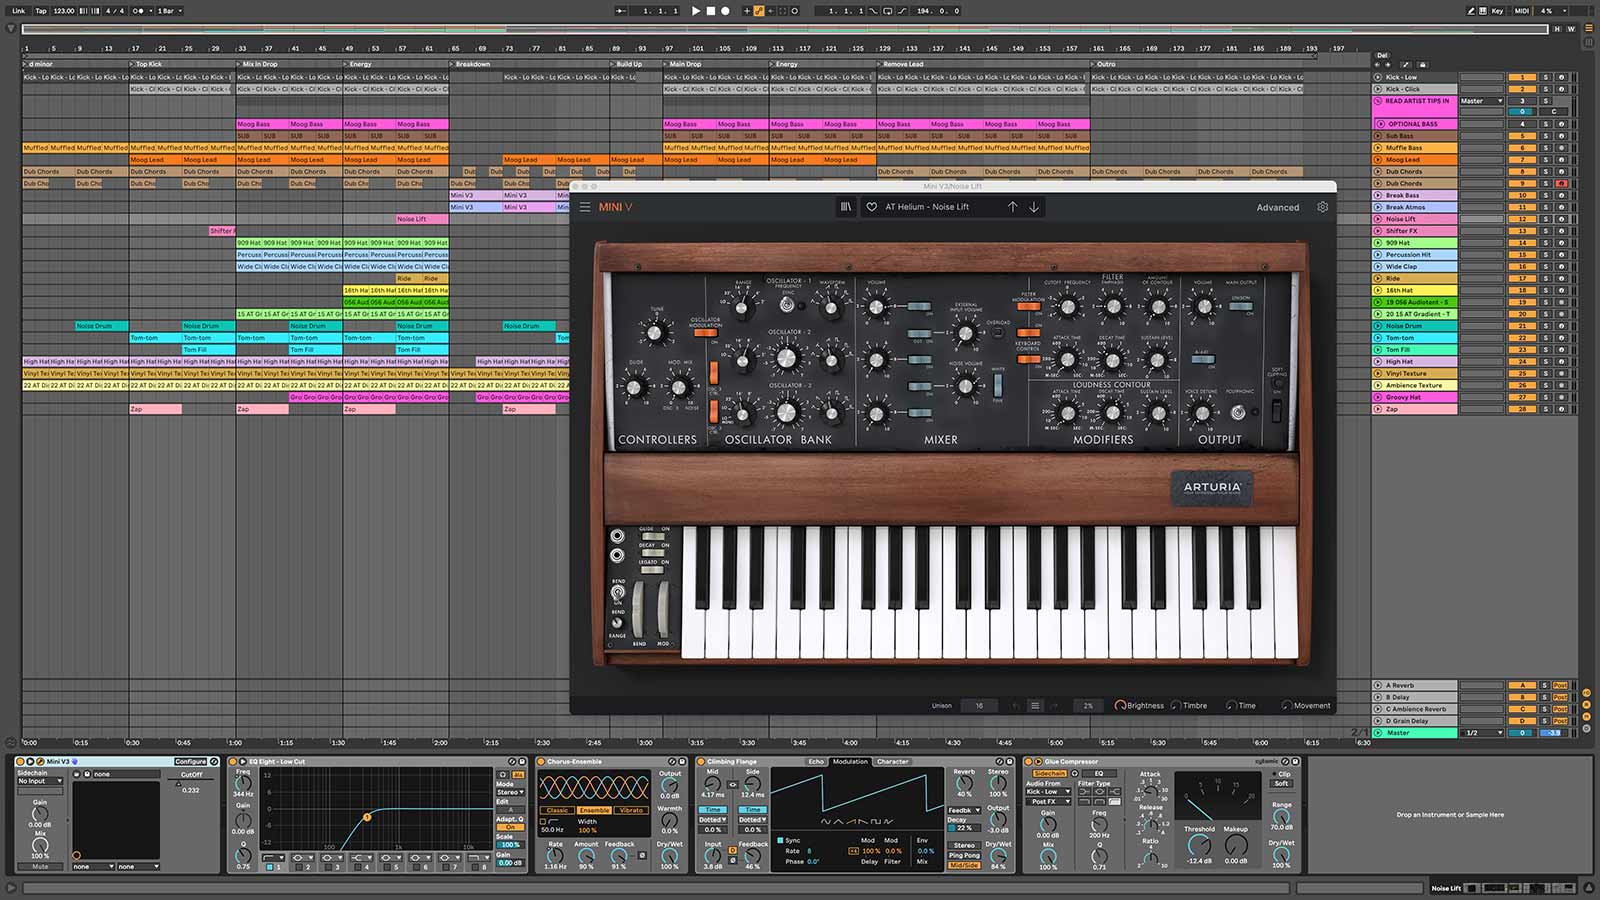Switch to the Character tab
The height and width of the screenshot is (900, 1600).
[892, 762]
